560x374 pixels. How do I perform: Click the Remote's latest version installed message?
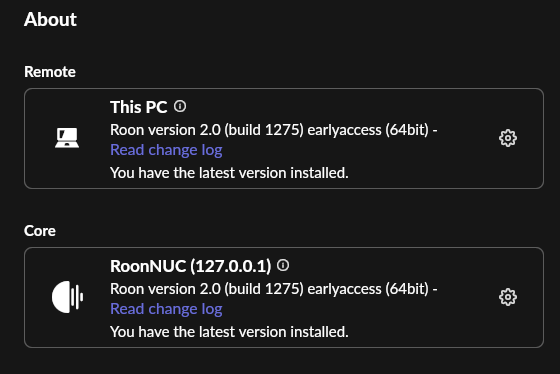pyautogui.click(x=229, y=173)
